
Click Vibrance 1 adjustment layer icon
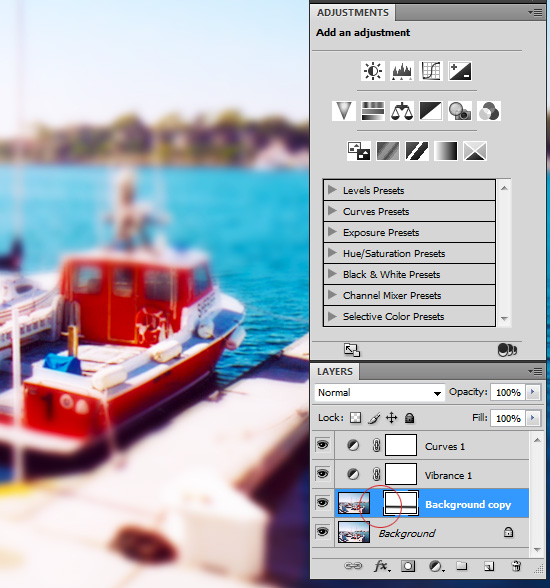click(353, 474)
